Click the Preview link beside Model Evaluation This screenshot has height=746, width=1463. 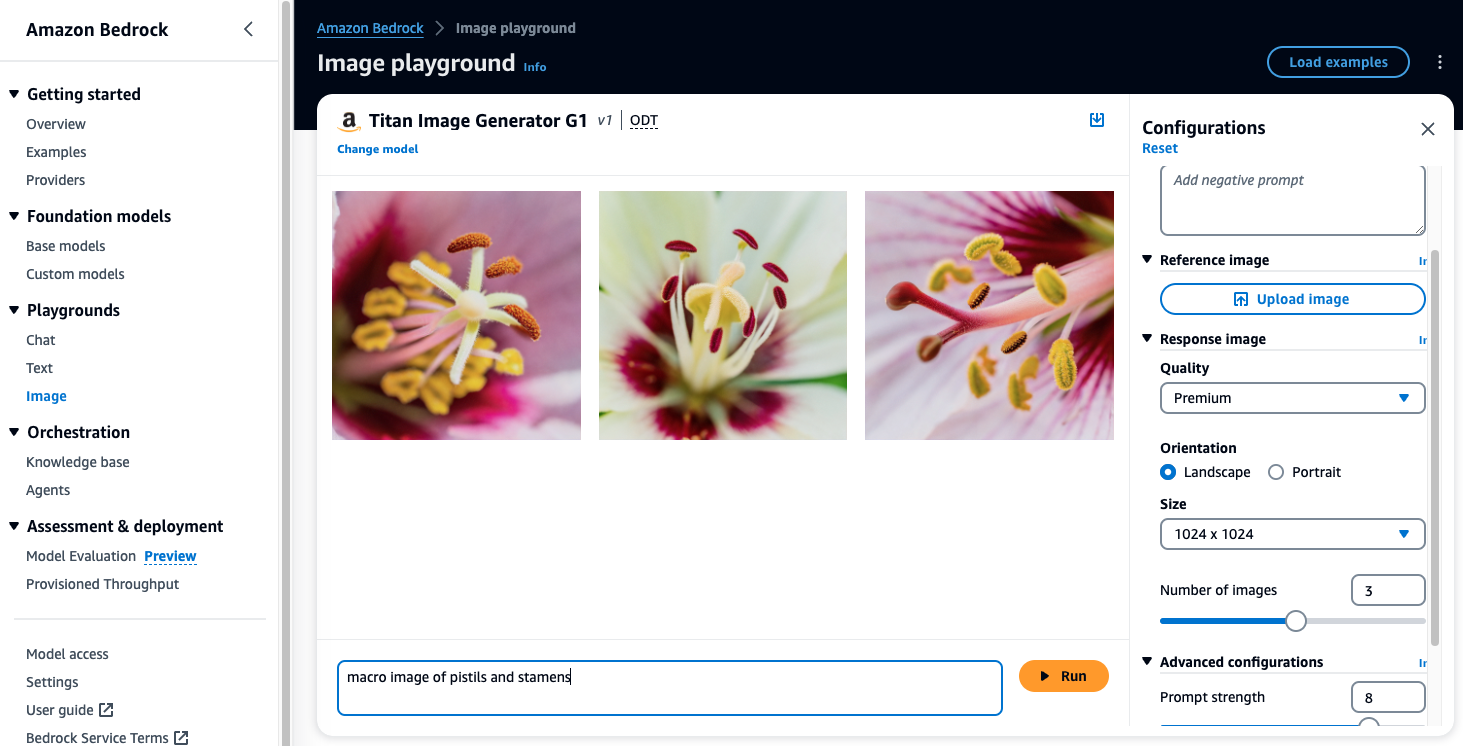tap(170, 556)
